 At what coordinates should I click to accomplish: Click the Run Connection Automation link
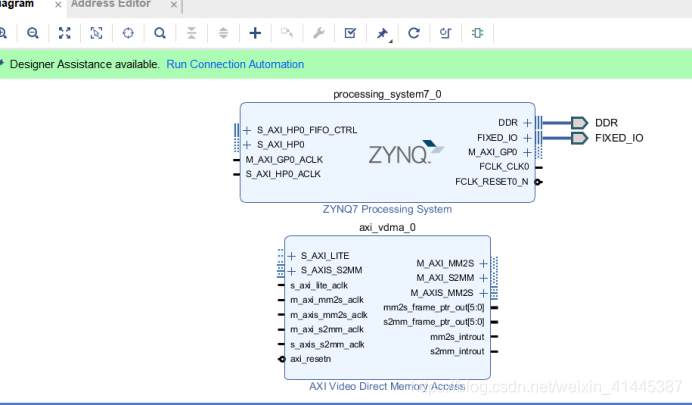(x=235, y=64)
